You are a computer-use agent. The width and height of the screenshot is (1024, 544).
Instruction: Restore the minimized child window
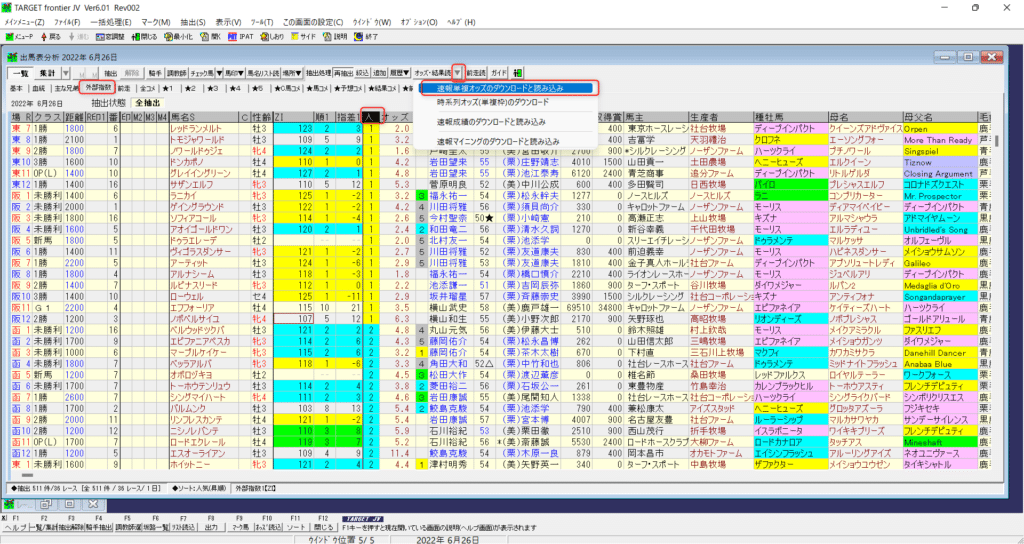(x=46, y=504)
